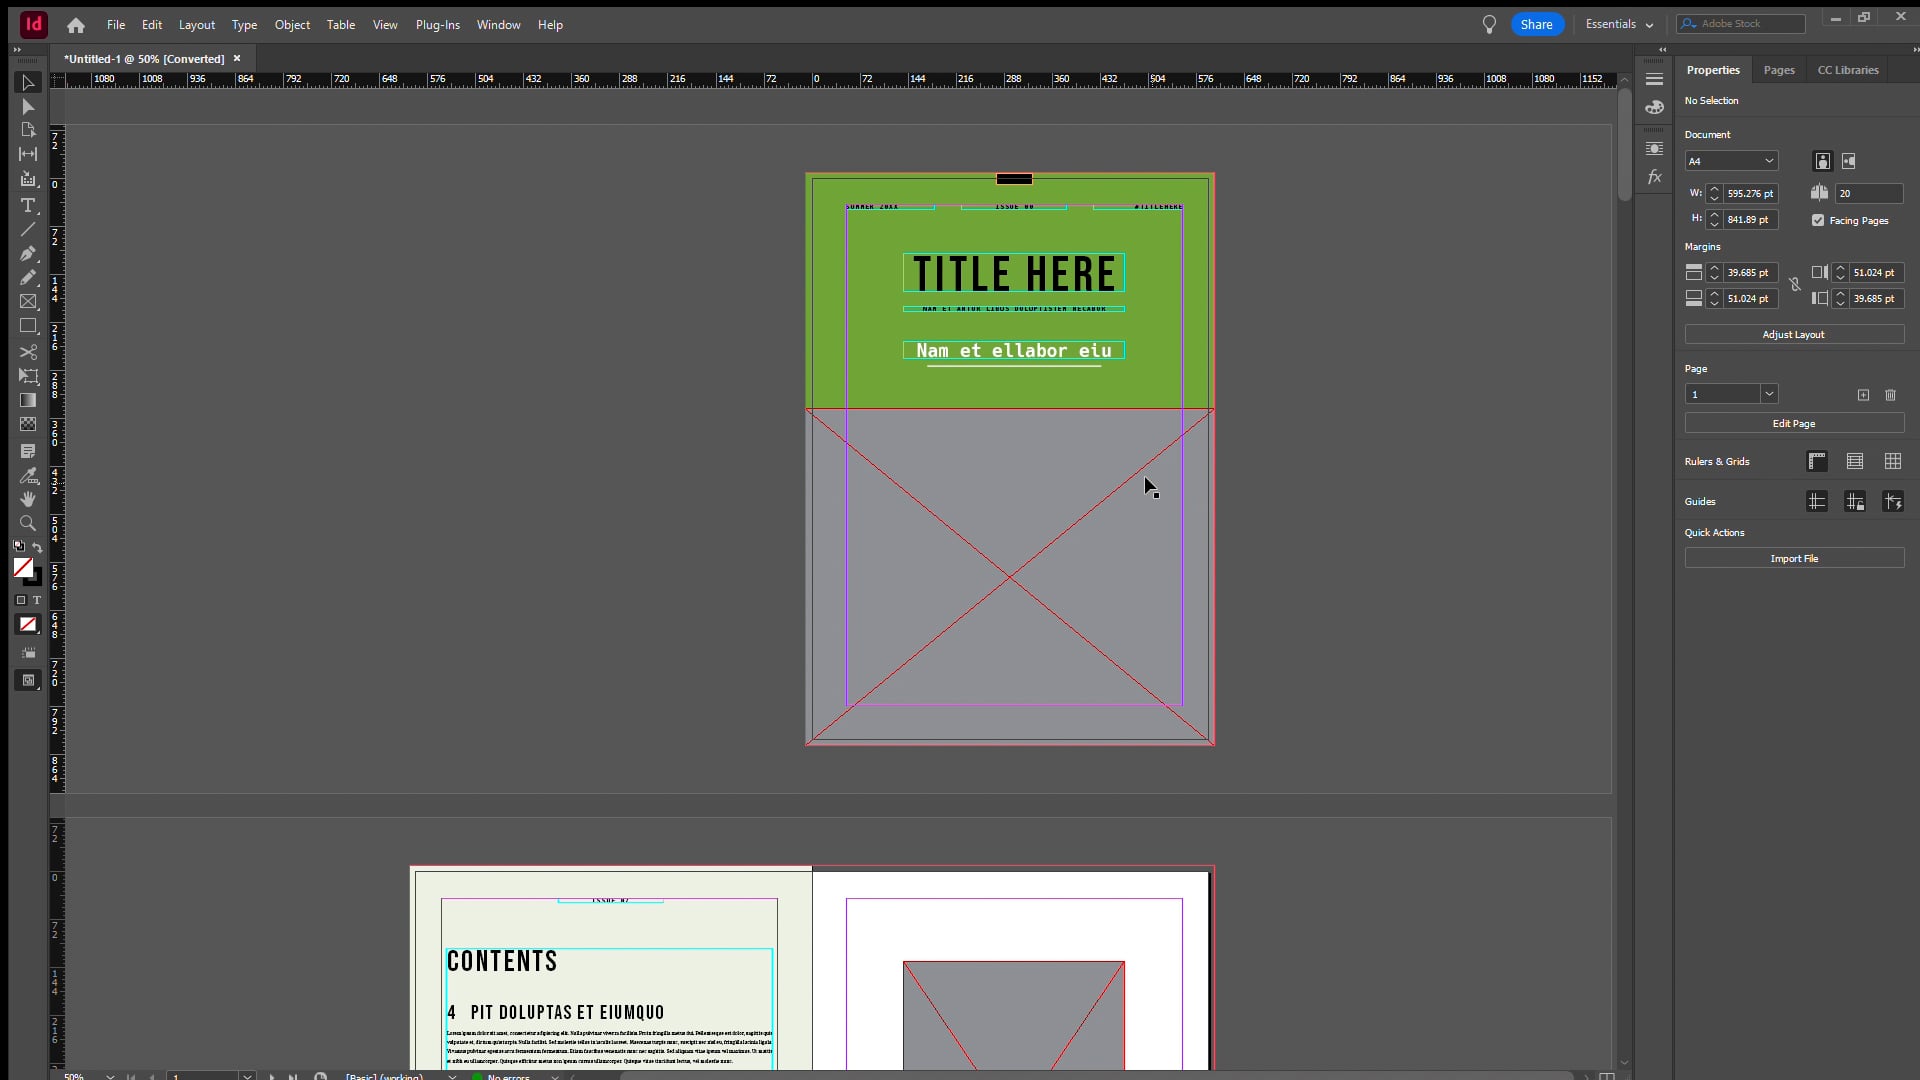Select the Selection tool in toolbar
1920x1080 pixels.
[x=28, y=83]
